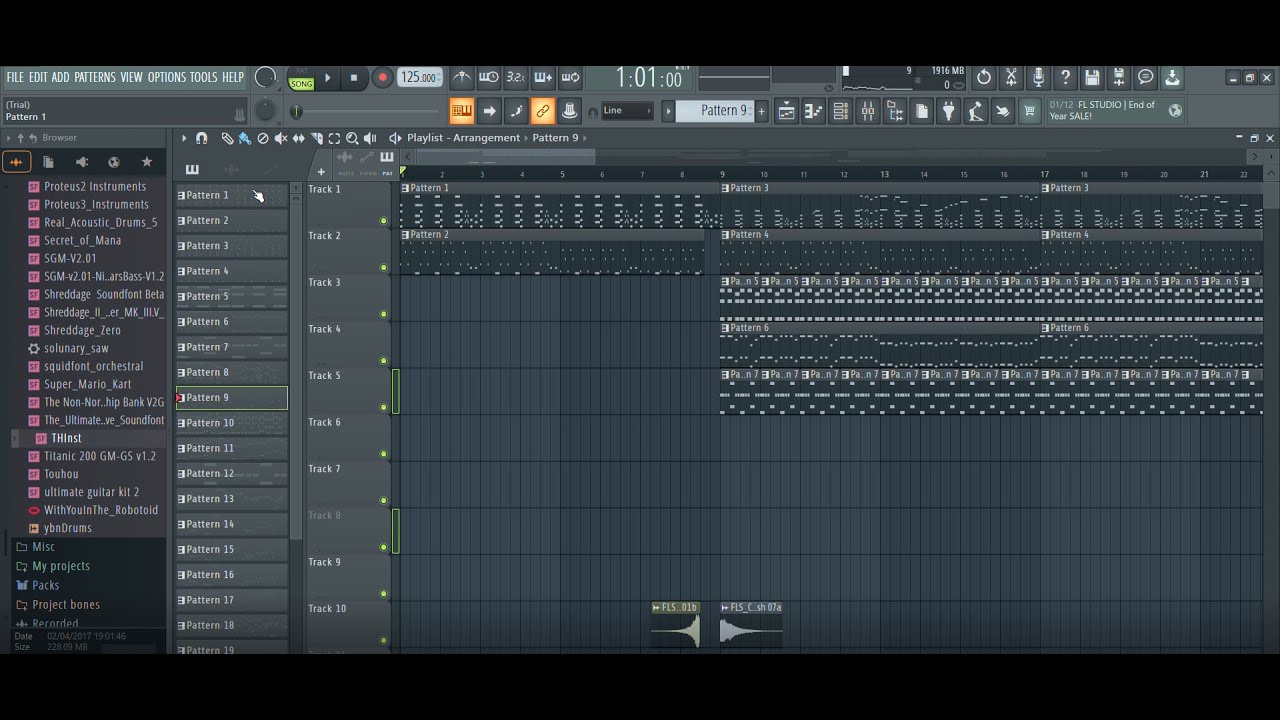Select Pattern 14 in the picker panel

coord(232,524)
